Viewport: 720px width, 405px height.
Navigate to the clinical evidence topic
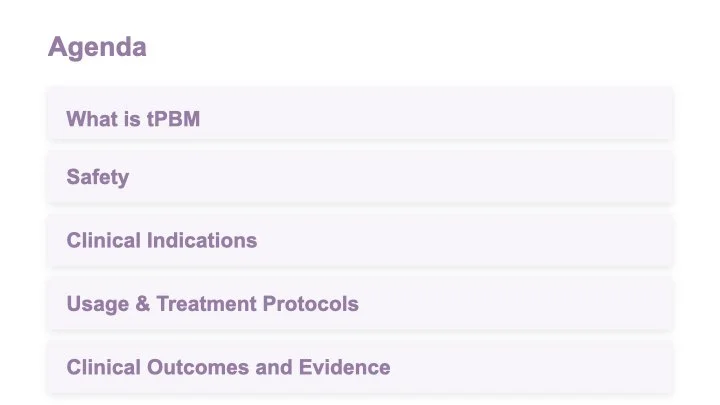(x=360, y=367)
